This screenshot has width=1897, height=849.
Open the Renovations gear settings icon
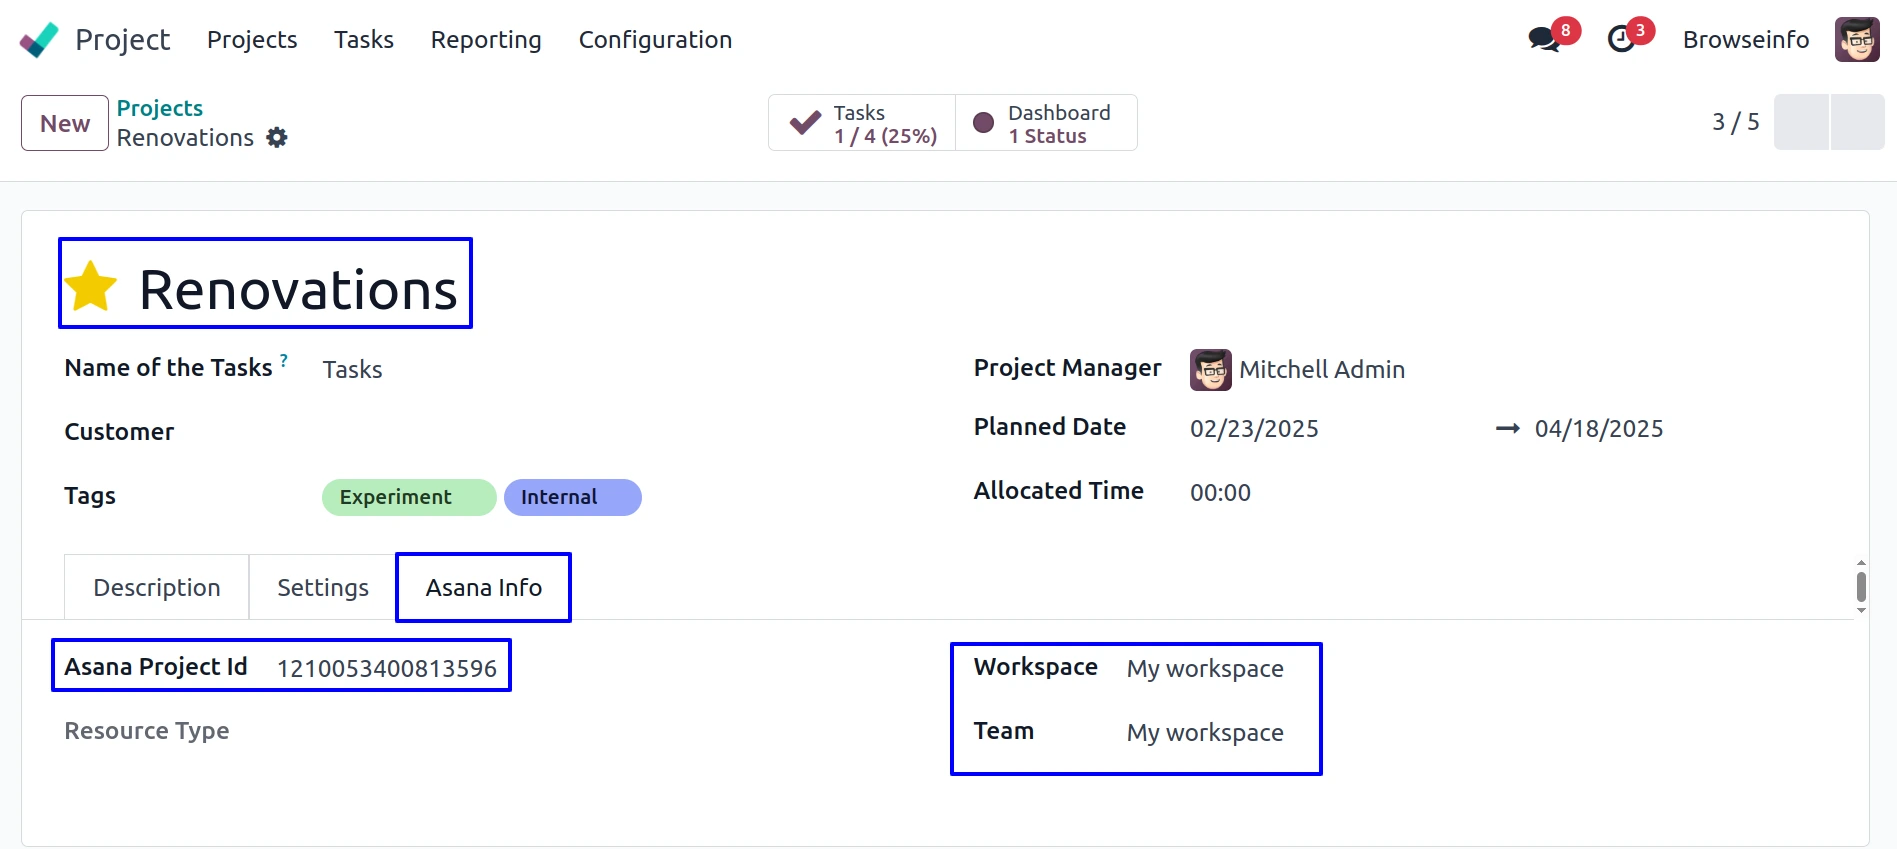point(277,138)
